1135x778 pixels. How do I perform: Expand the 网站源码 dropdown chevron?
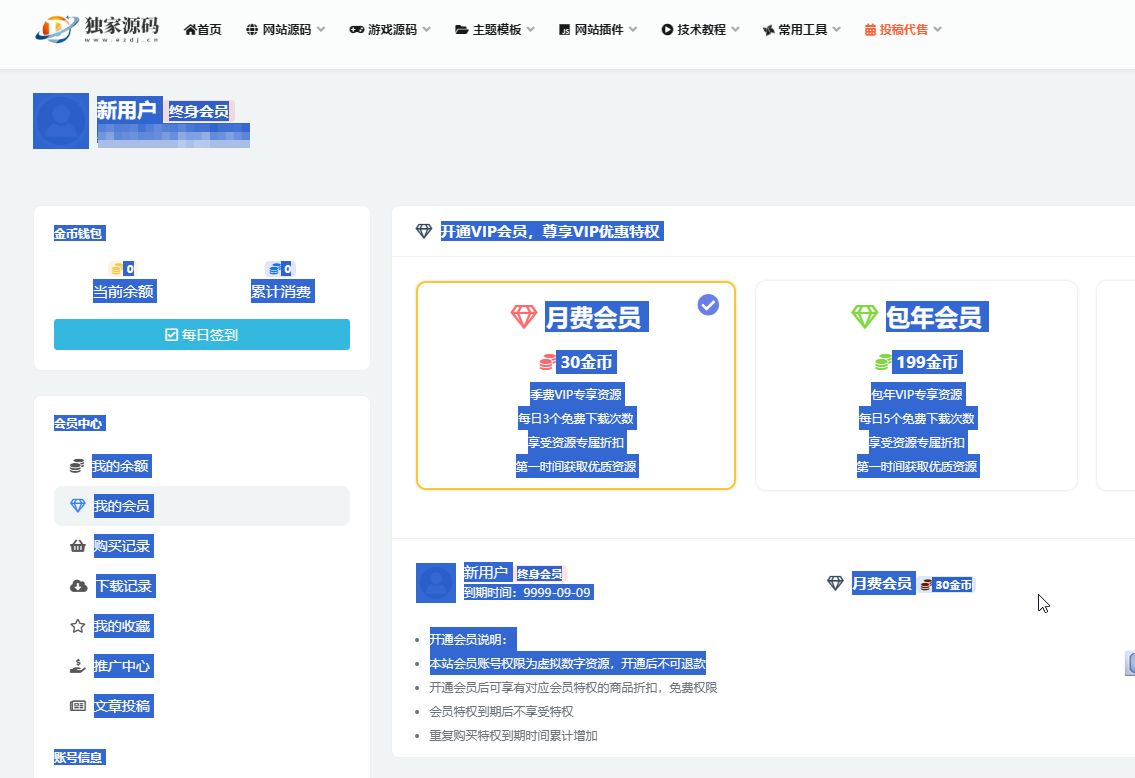point(321,30)
